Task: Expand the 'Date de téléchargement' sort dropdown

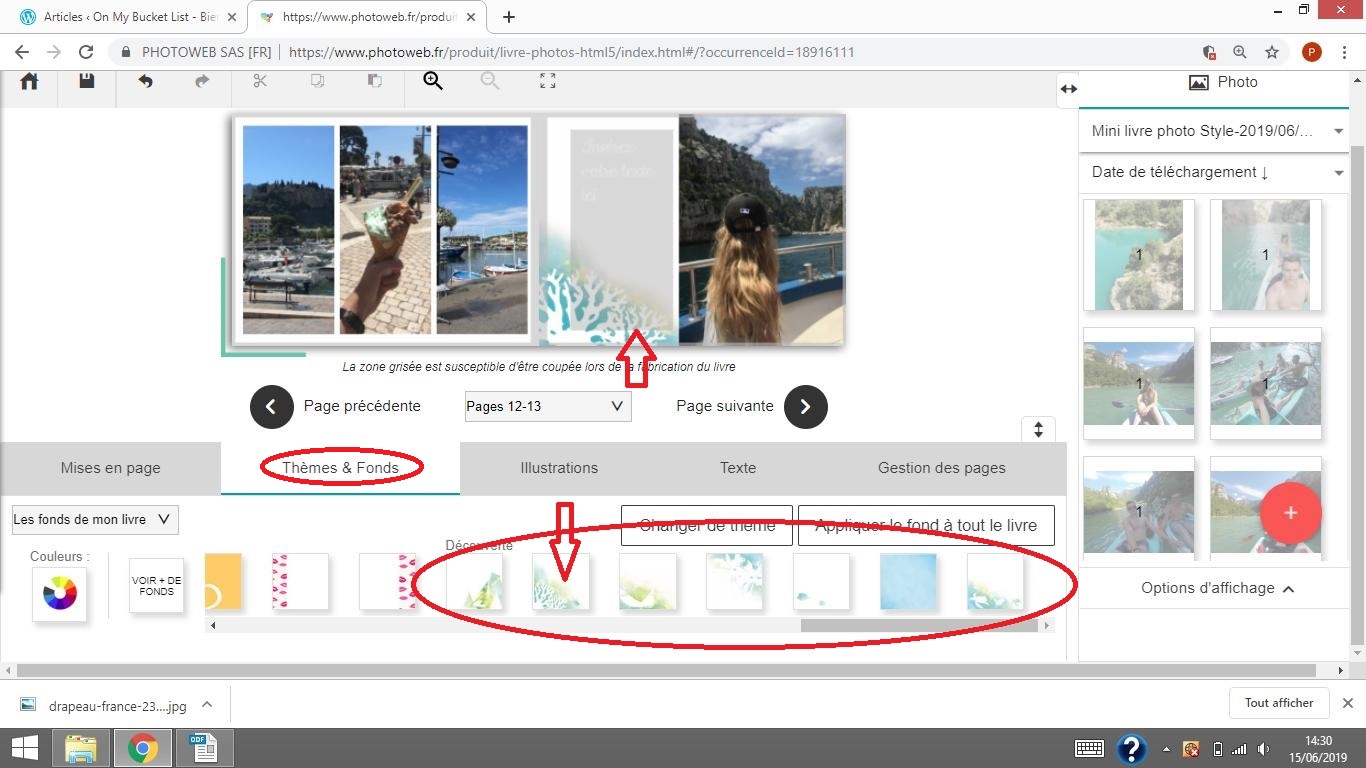Action: [x=1214, y=172]
